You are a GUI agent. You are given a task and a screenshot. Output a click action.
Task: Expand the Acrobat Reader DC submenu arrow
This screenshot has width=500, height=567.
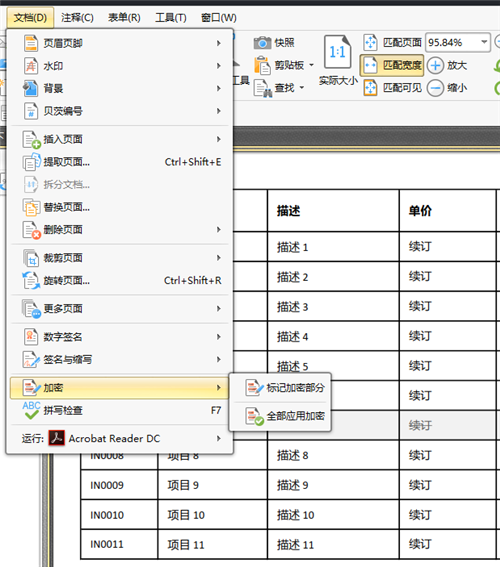pyautogui.click(x=219, y=439)
